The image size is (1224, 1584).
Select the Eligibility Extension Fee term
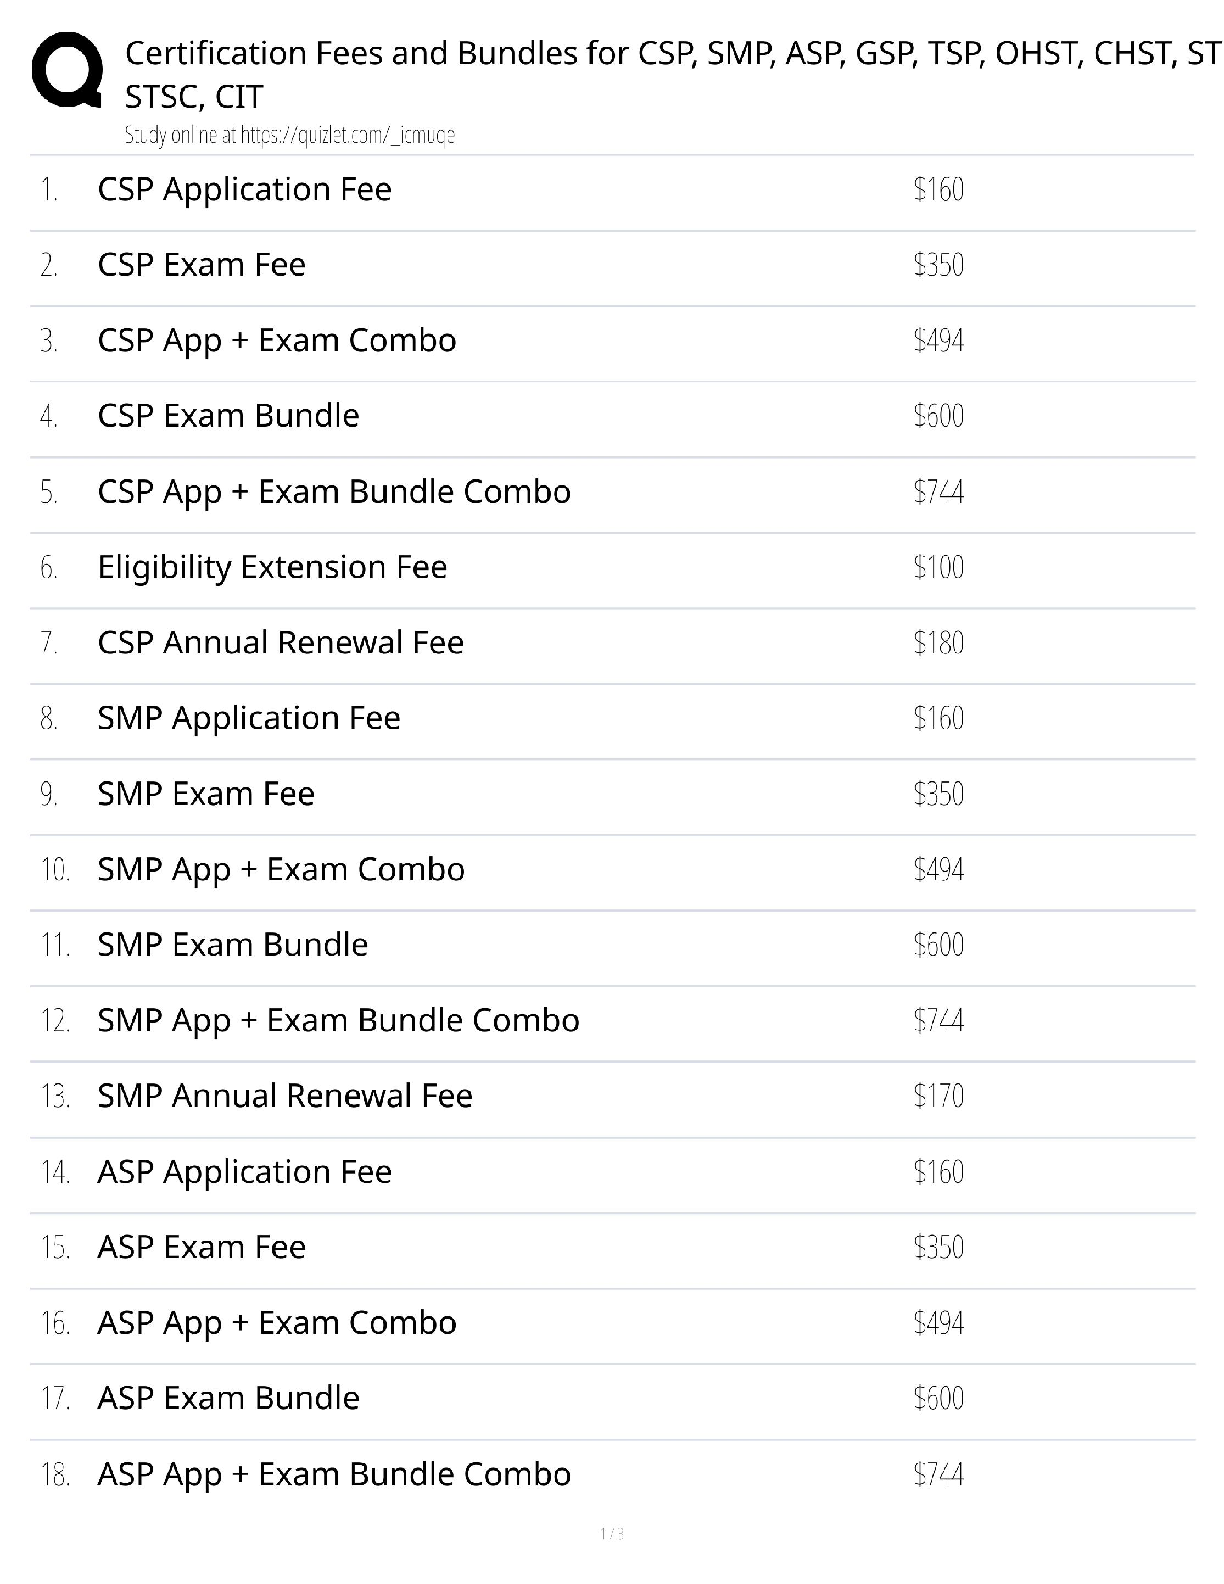(x=272, y=567)
